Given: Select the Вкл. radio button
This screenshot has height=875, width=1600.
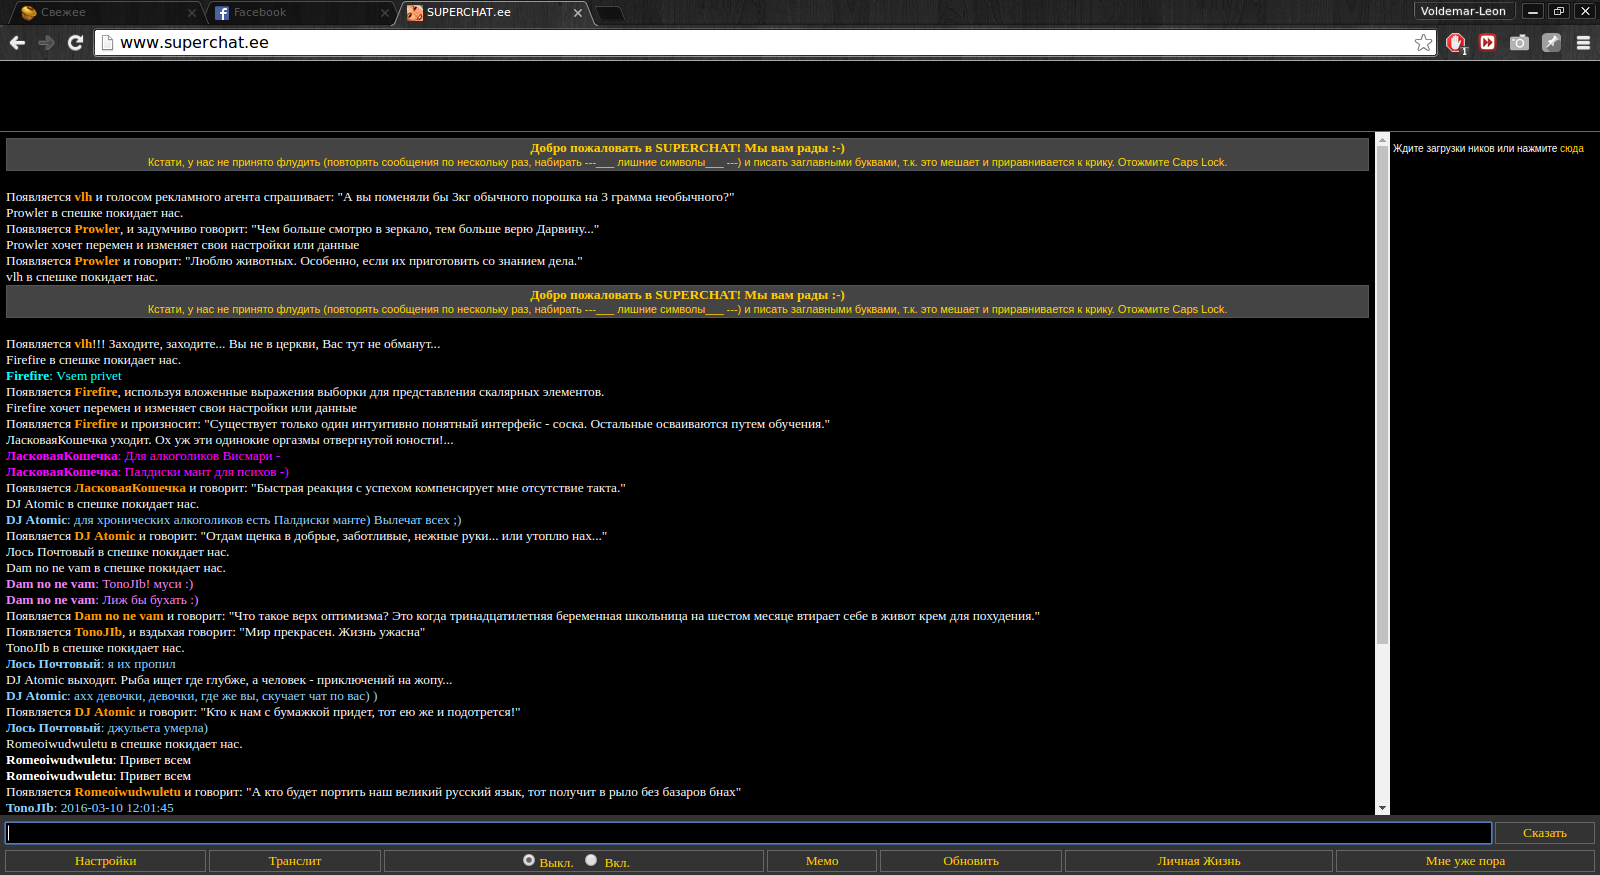Looking at the screenshot, I should 591,860.
